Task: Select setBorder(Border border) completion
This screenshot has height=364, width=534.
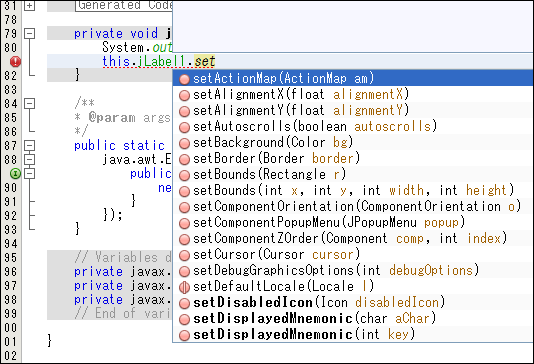Action: click(x=353, y=158)
